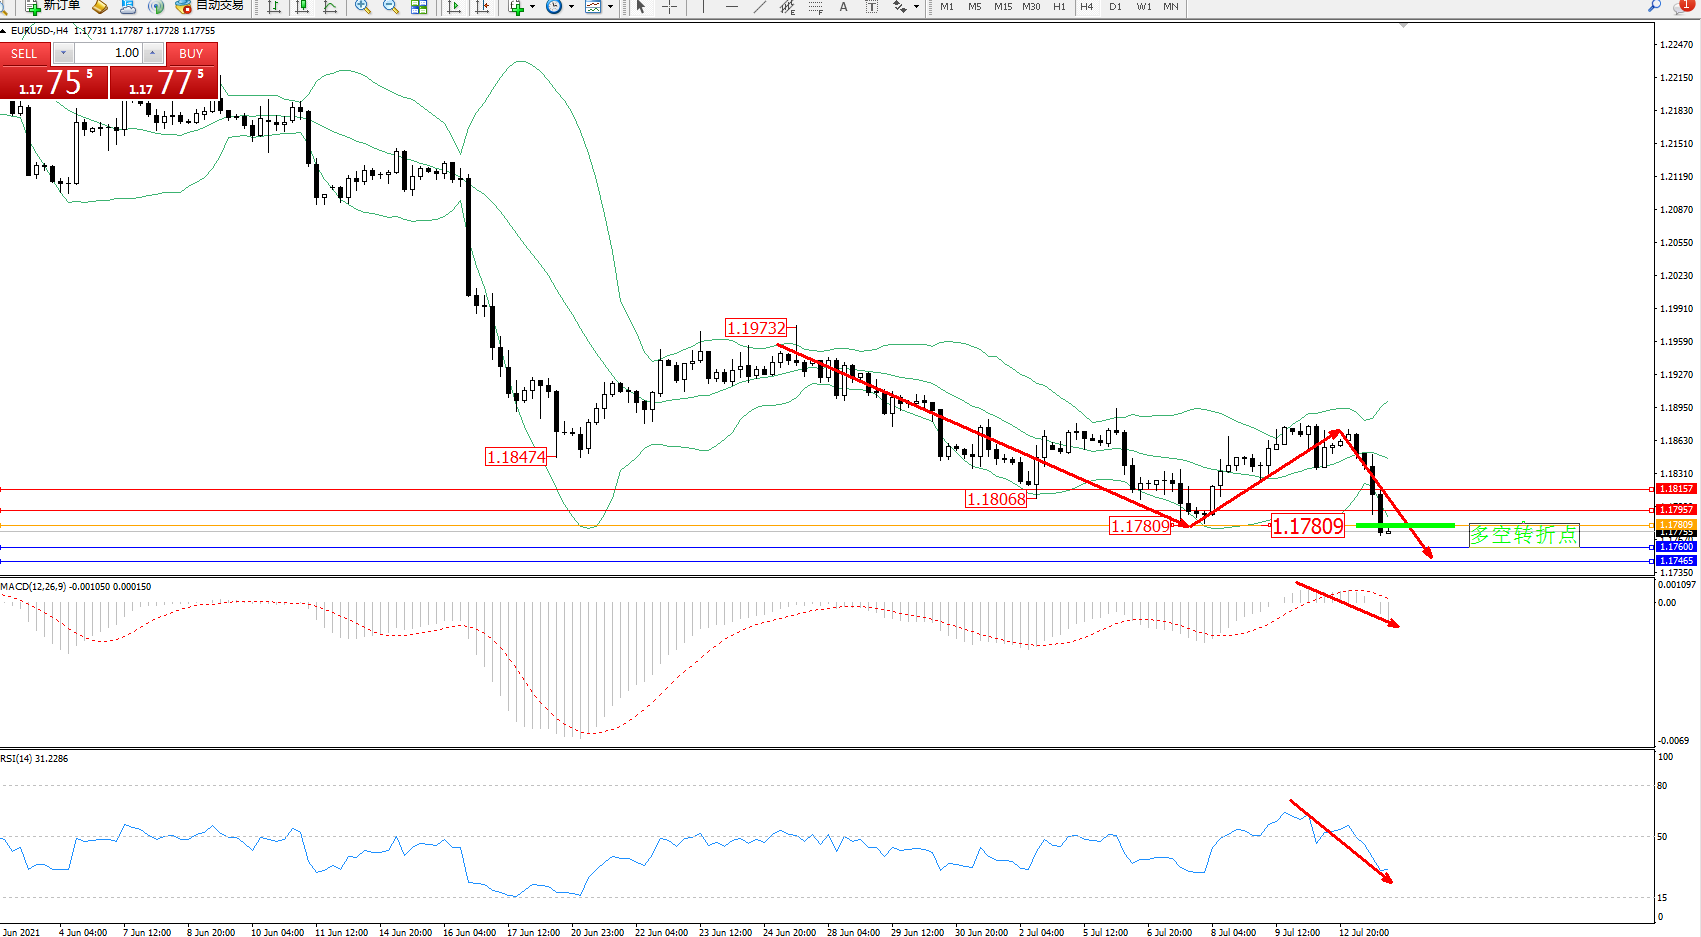Image resolution: width=1701 pixels, height=937 pixels.
Task: Switch to the M15 timeframe
Action: click(1003, 7)
